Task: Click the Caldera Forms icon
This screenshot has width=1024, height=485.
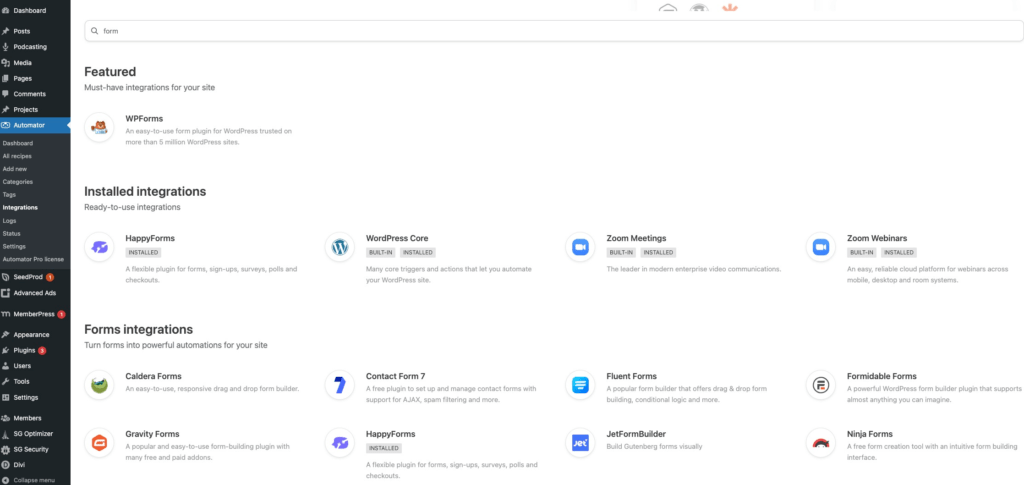Action: [x=99, y=384]
